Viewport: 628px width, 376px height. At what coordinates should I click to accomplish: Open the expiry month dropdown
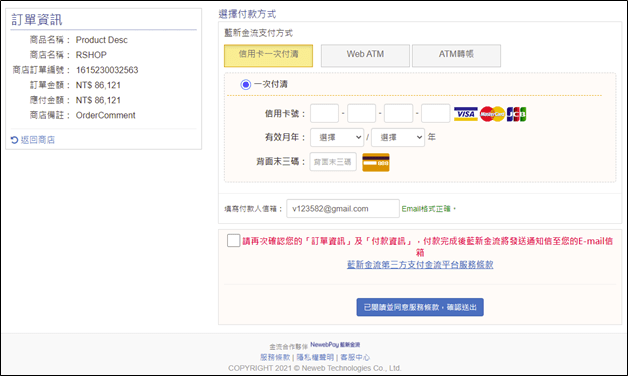click(337, 137)
